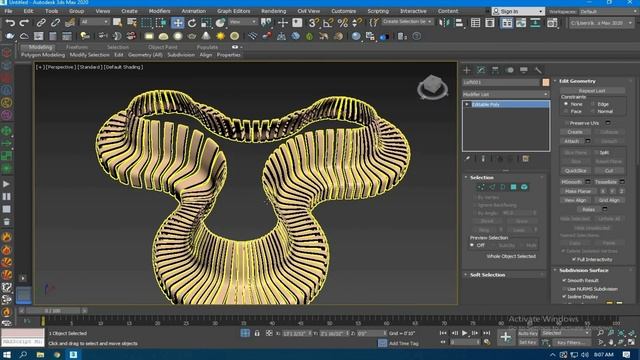
Task: Open the Hierarchy command panel tab
Action: 495,70
